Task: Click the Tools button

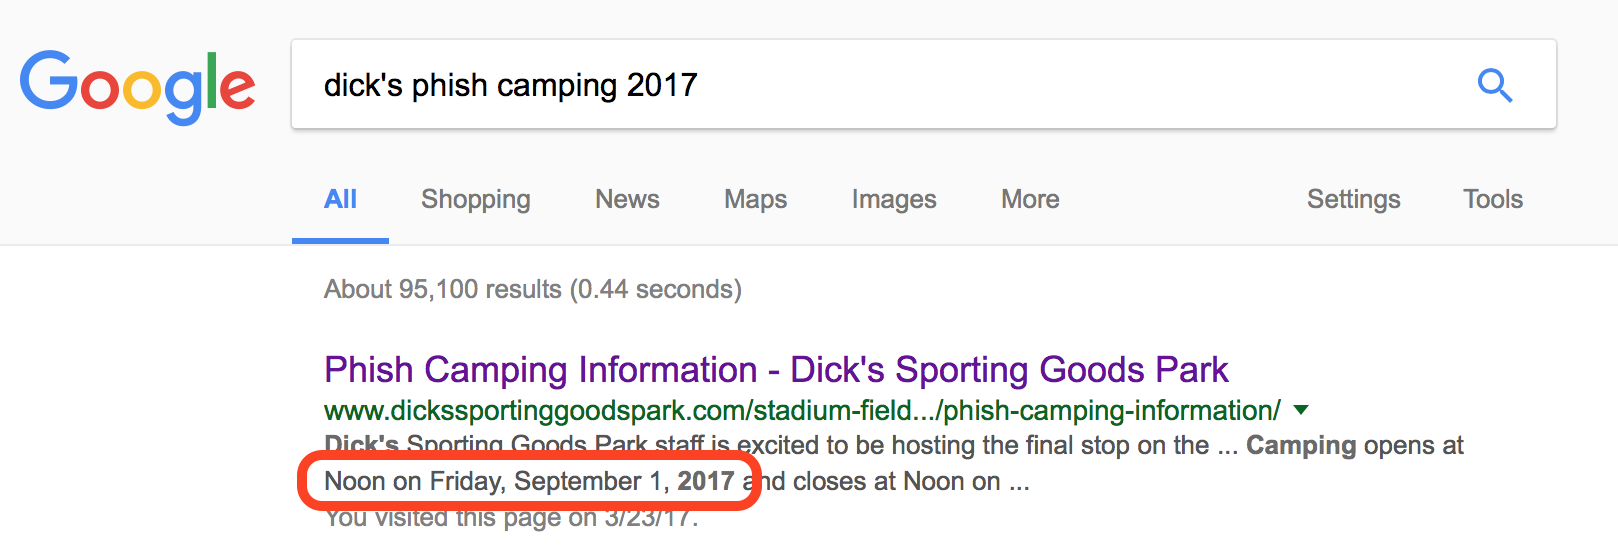Action: pyautogui.click(x=1493, y=200)
